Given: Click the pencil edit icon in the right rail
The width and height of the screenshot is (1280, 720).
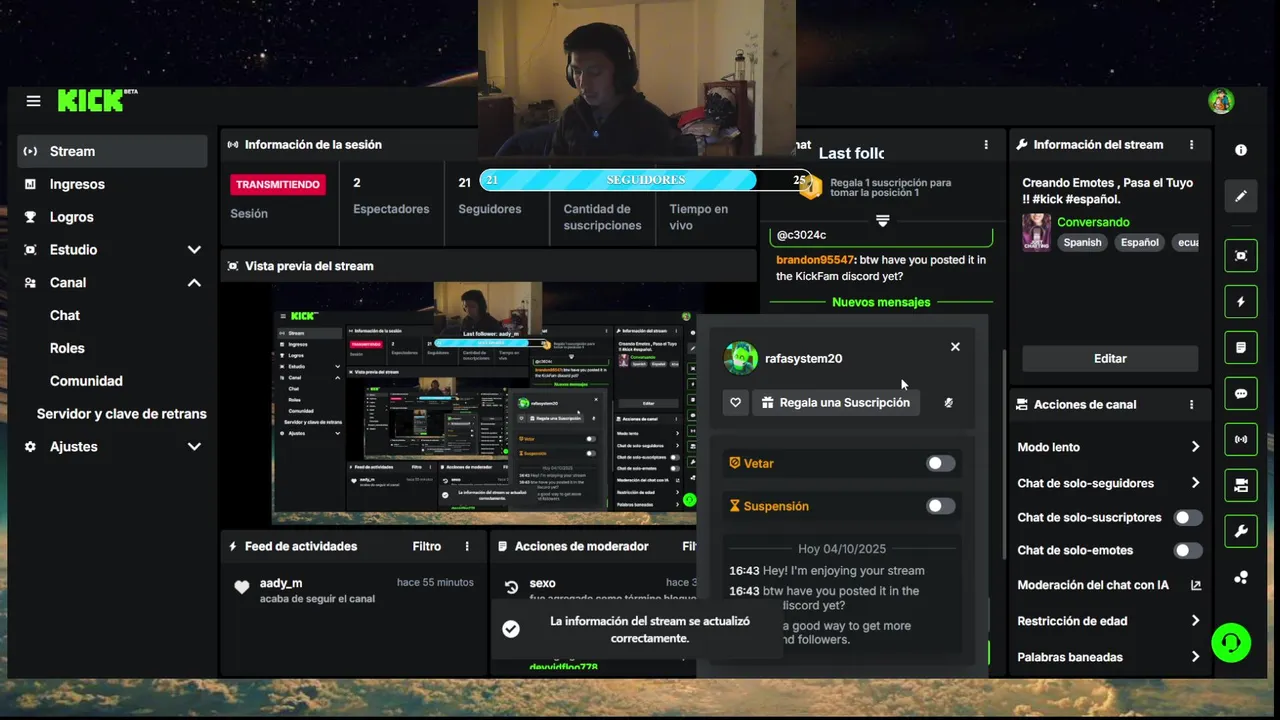Looking at the screenshot, I should (x=1241, y=196).
